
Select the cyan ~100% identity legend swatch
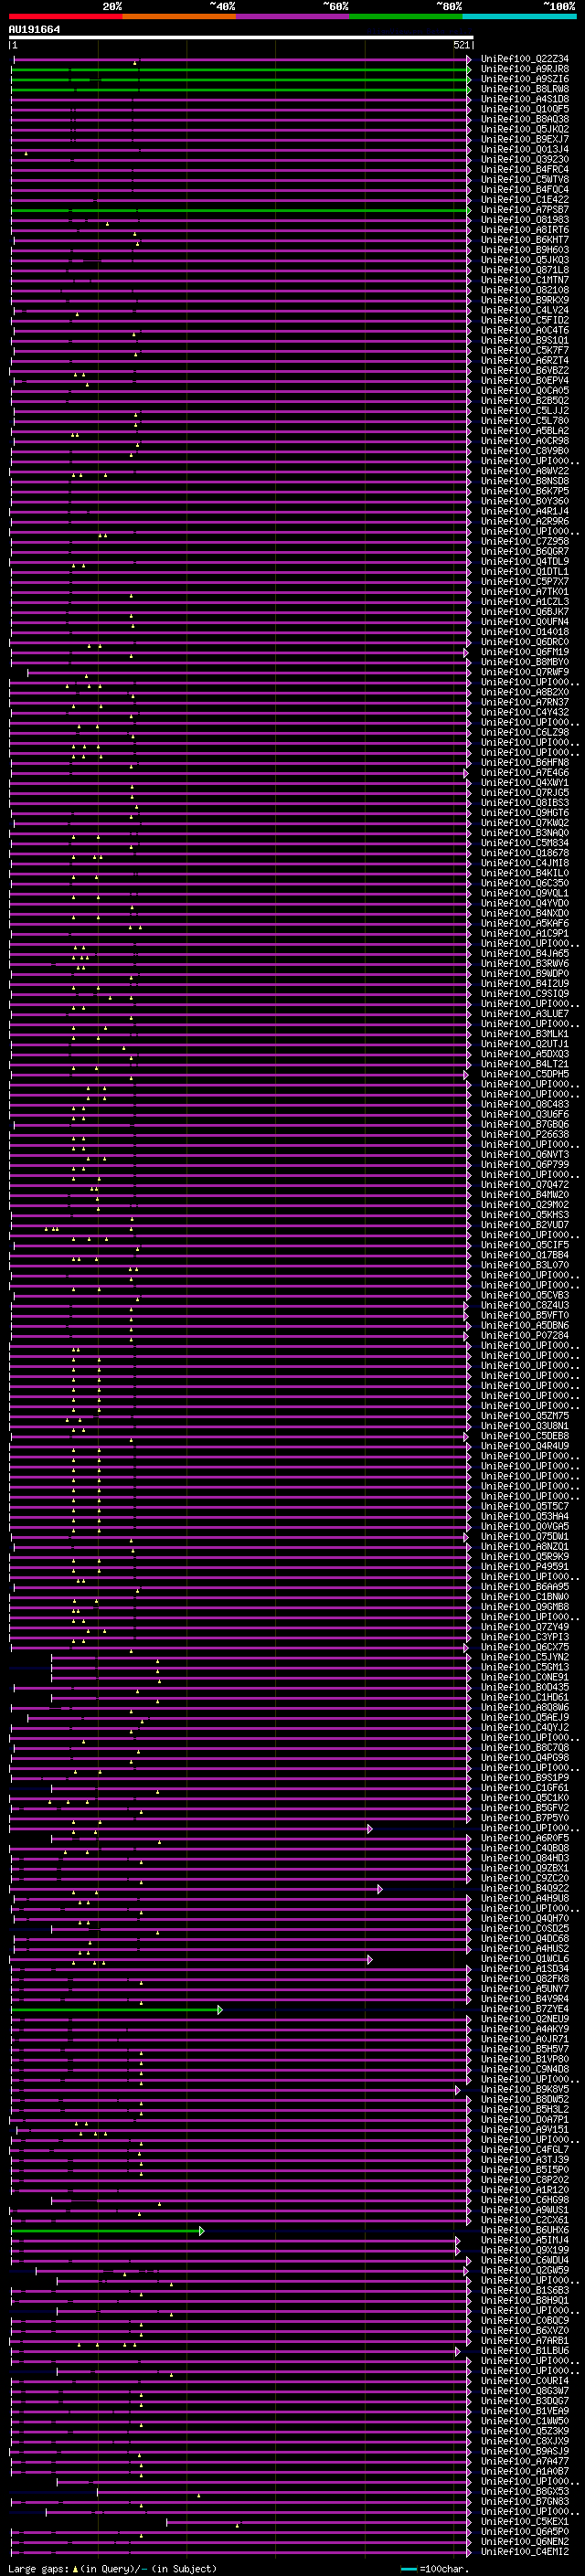point(519,16)
